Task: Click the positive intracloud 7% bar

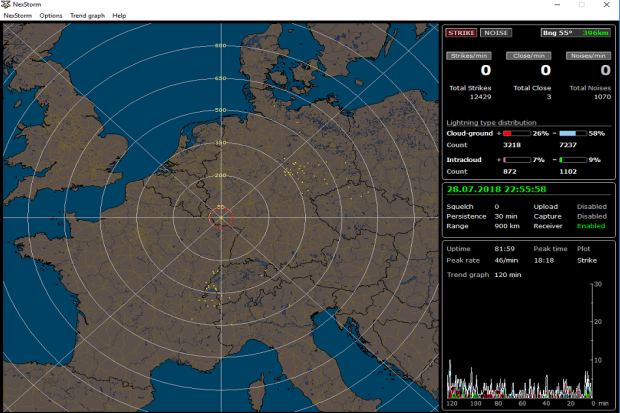Action: [516, 160]
